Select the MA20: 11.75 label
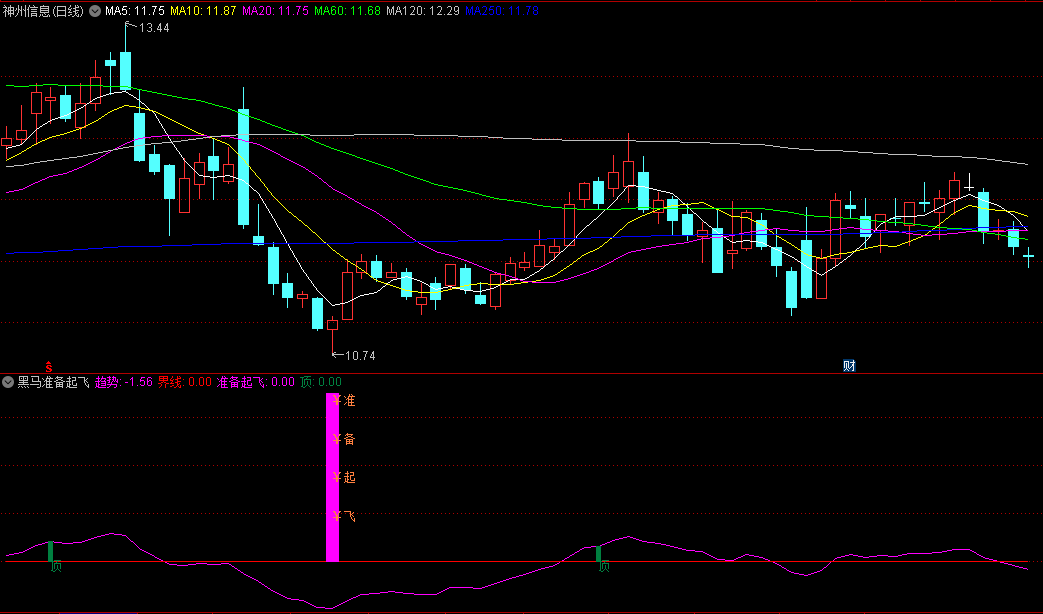The image size is (1043, 614). [x=275, y=11]
